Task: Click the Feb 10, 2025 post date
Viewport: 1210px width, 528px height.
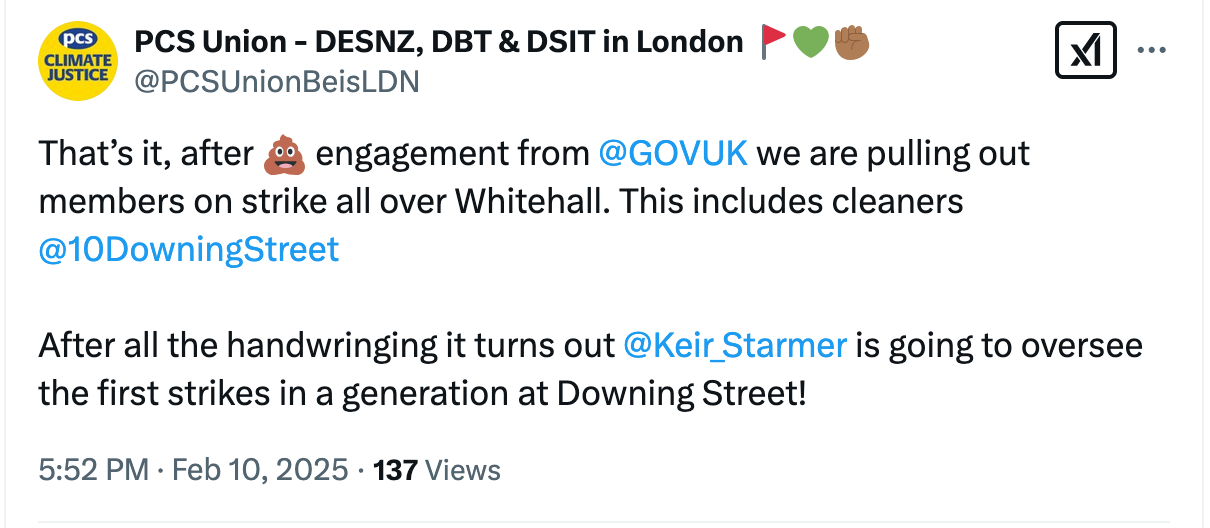Action: click(x=258, y=469)
